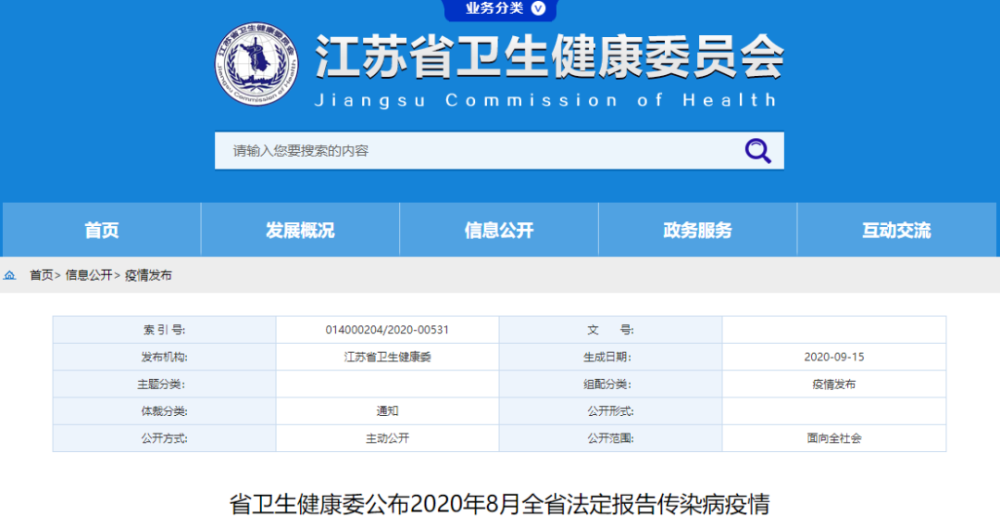Image resolution: width=1000 pixels, height=529 pixels.
Task: Click the 通知 cell in table
Action: pos(387,411)
